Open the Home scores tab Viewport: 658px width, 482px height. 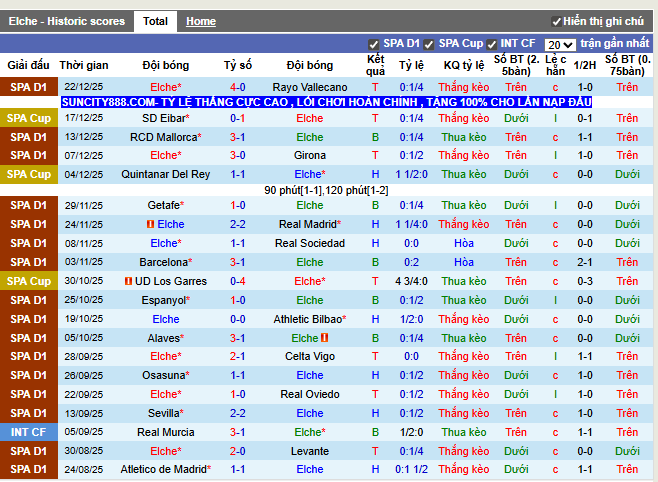coord(201,21)
